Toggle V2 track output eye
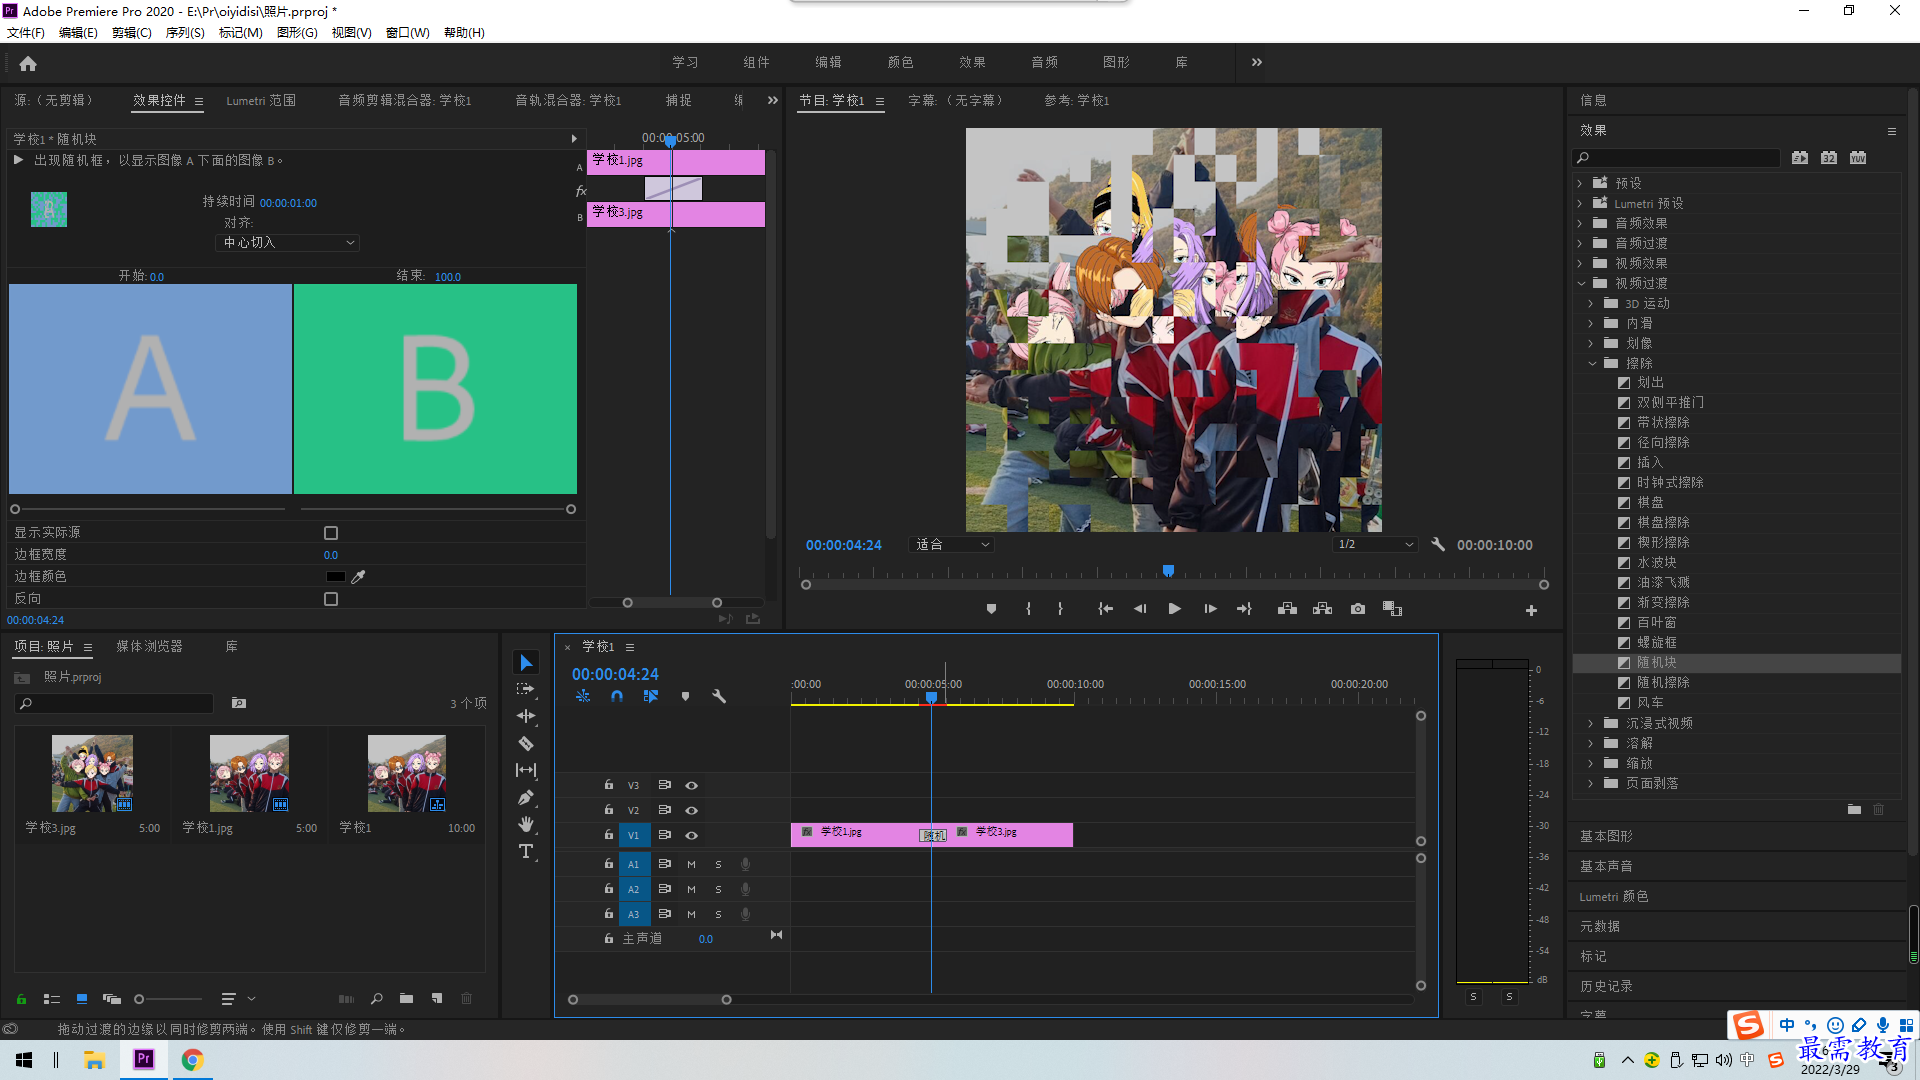The image size is (1920, 1080). pos(691,811)
